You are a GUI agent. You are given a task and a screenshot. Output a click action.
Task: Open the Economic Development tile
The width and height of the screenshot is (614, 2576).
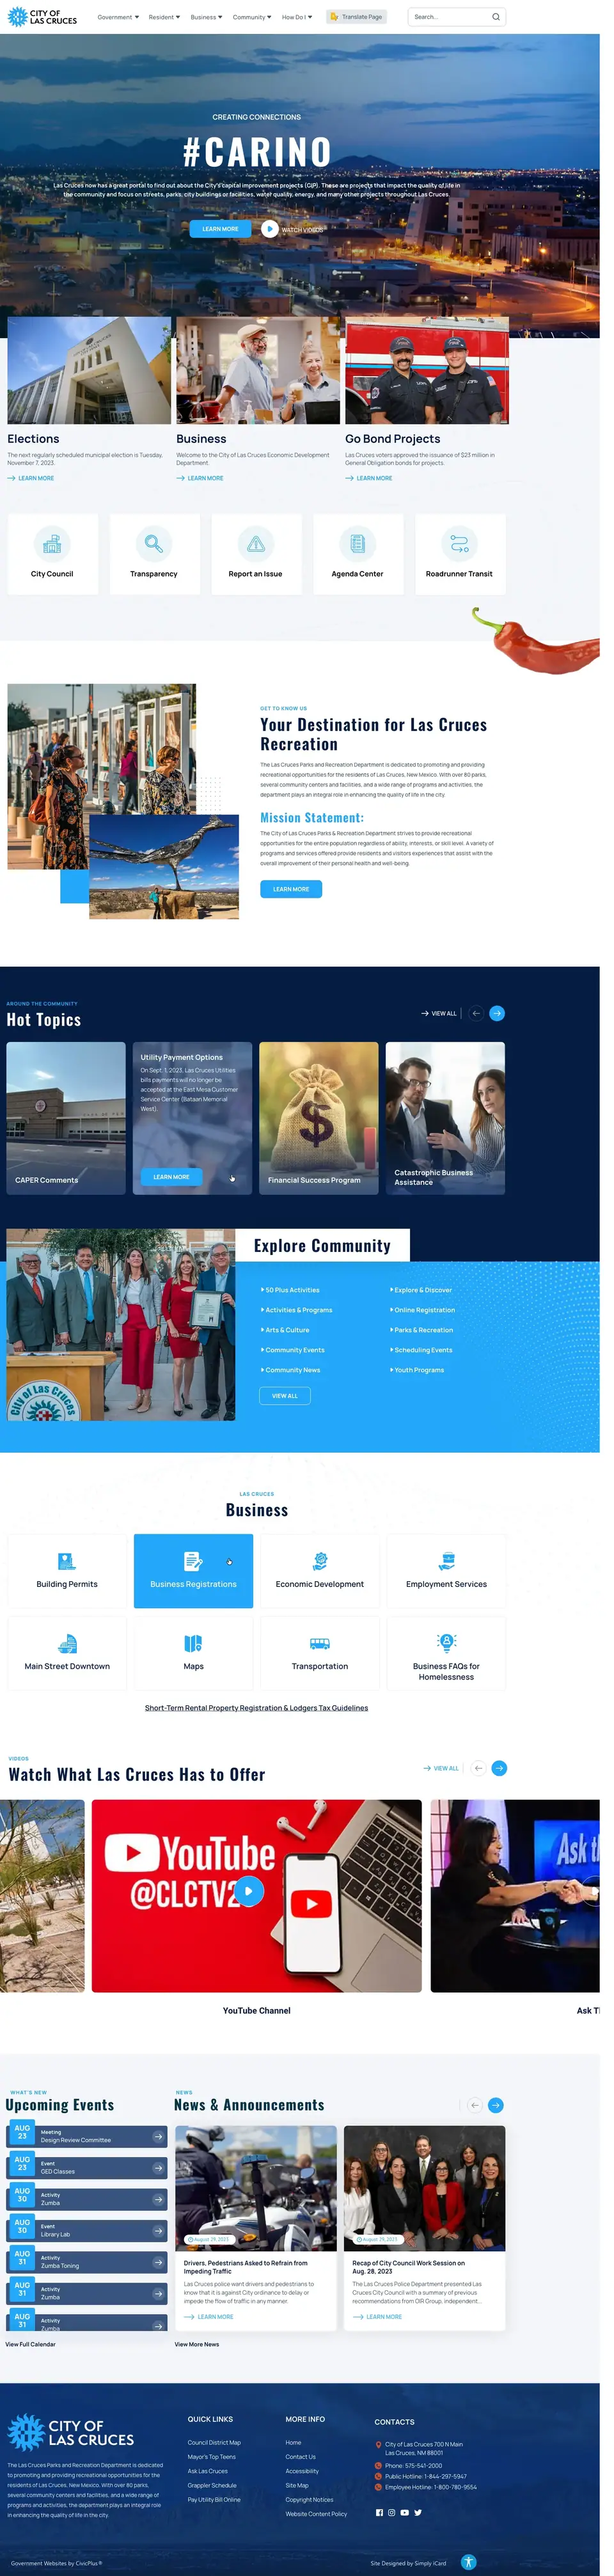[x=320, y=1570]
